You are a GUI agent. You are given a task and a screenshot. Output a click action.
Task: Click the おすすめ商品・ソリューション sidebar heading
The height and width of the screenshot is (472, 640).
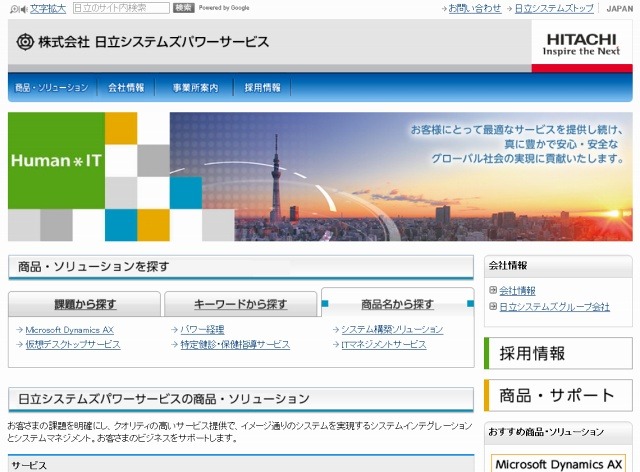(546, 432)
